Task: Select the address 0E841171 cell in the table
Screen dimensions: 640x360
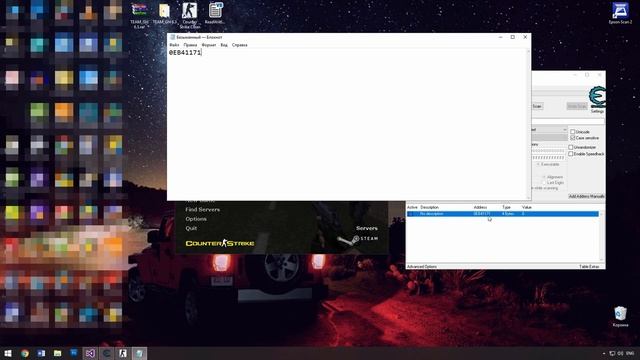Action: point(482,214)
